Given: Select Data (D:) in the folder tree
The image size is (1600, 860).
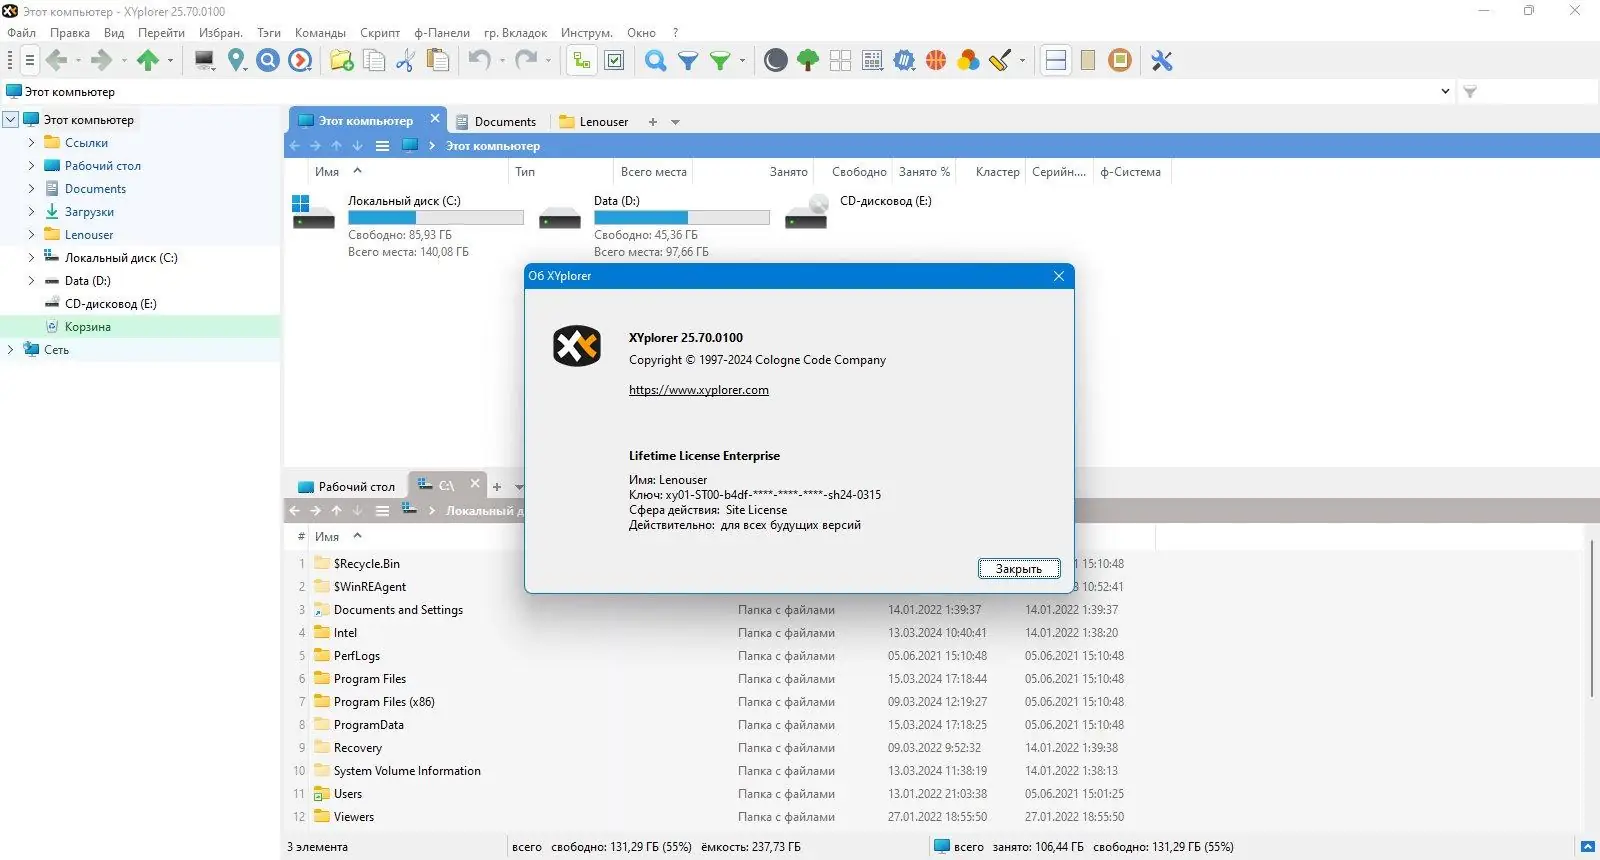Looking at the screenshot, I should point(87,281).
